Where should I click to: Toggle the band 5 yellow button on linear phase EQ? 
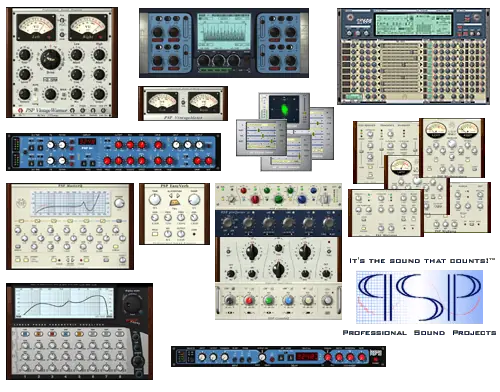pyautogui.click(x=79, y=334)
